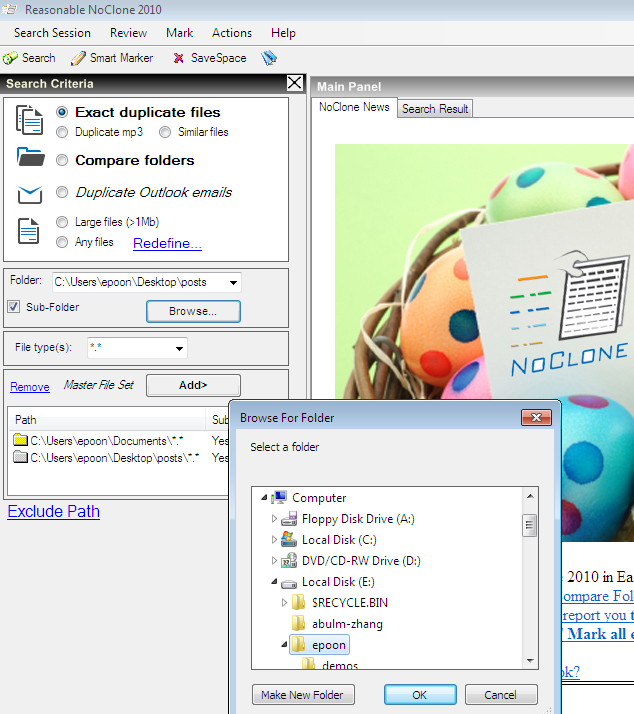Select Any files option

62,242
